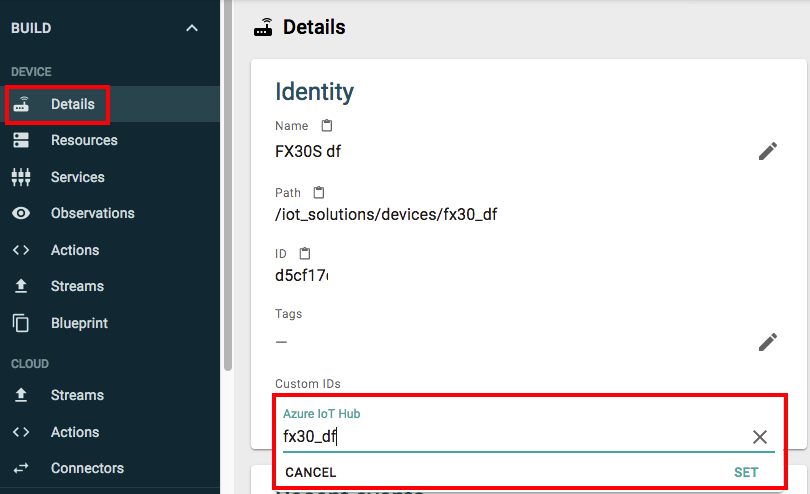Copy the Path to clipboard
The image size is (810, 494).
[x=319, y=193]
